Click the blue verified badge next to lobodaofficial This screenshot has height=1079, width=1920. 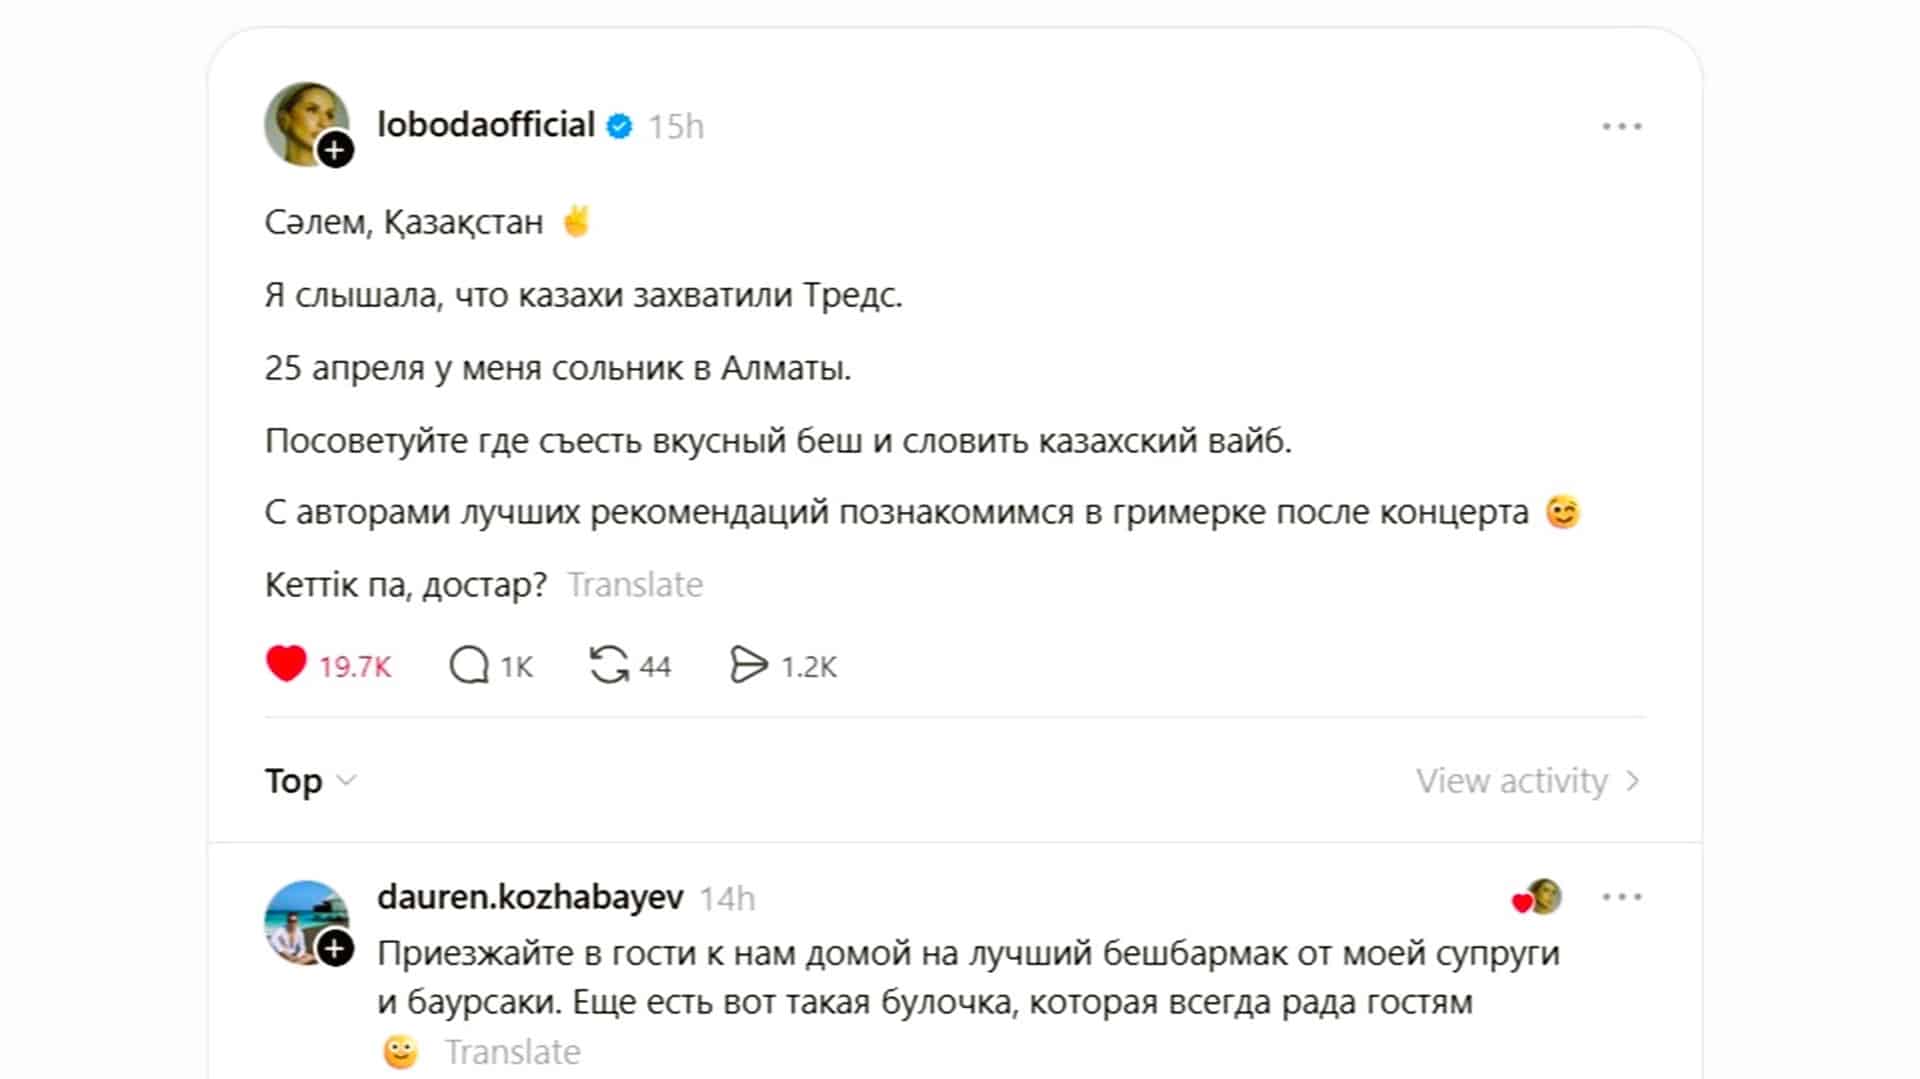pyautogui.click(x=620, y=126)
